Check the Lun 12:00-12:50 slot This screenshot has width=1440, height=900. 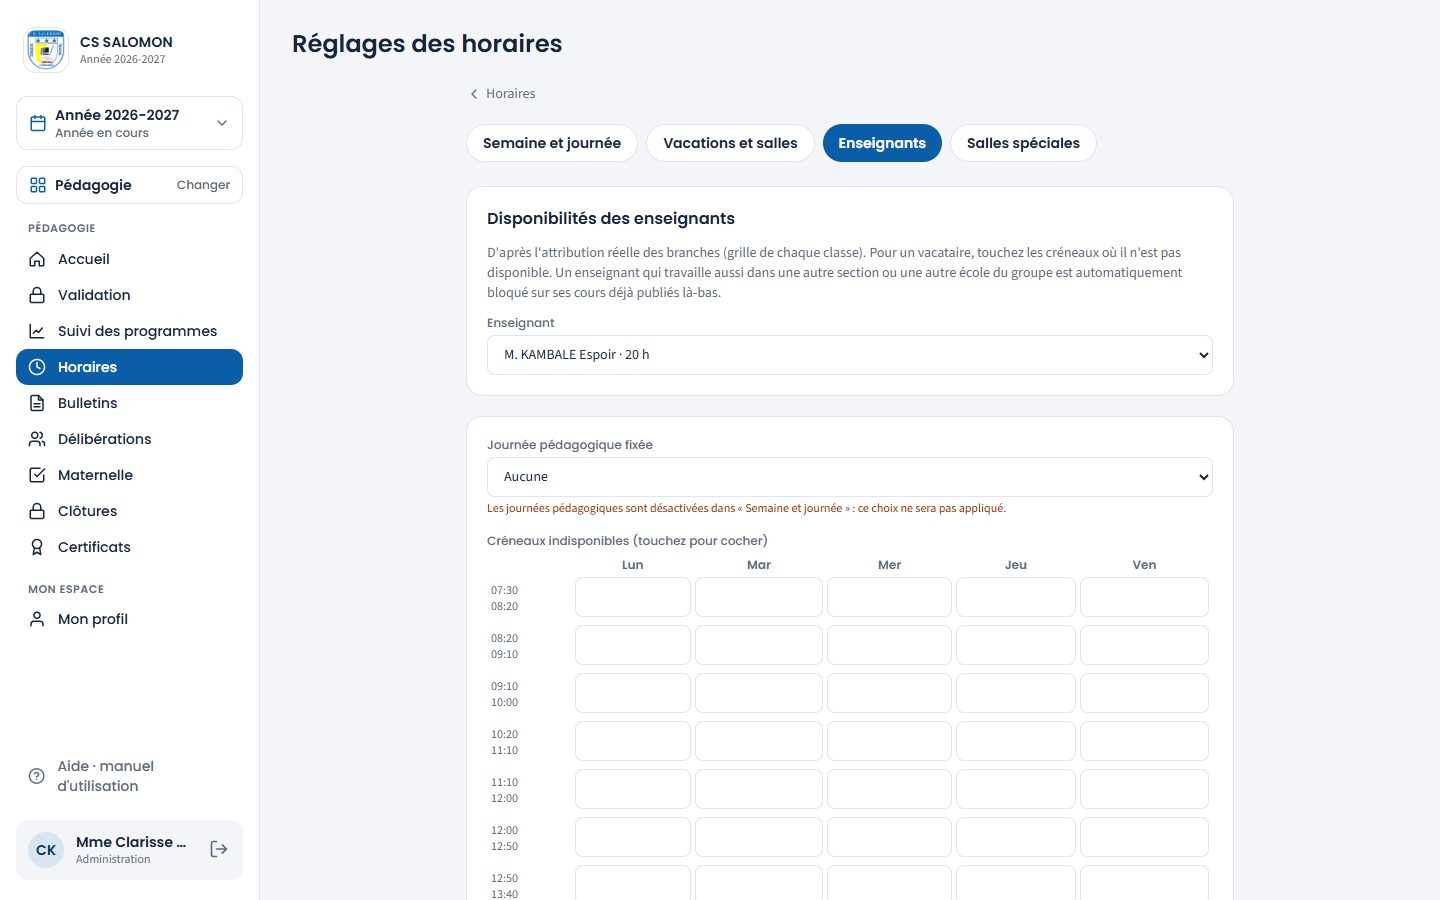(633, 837)
